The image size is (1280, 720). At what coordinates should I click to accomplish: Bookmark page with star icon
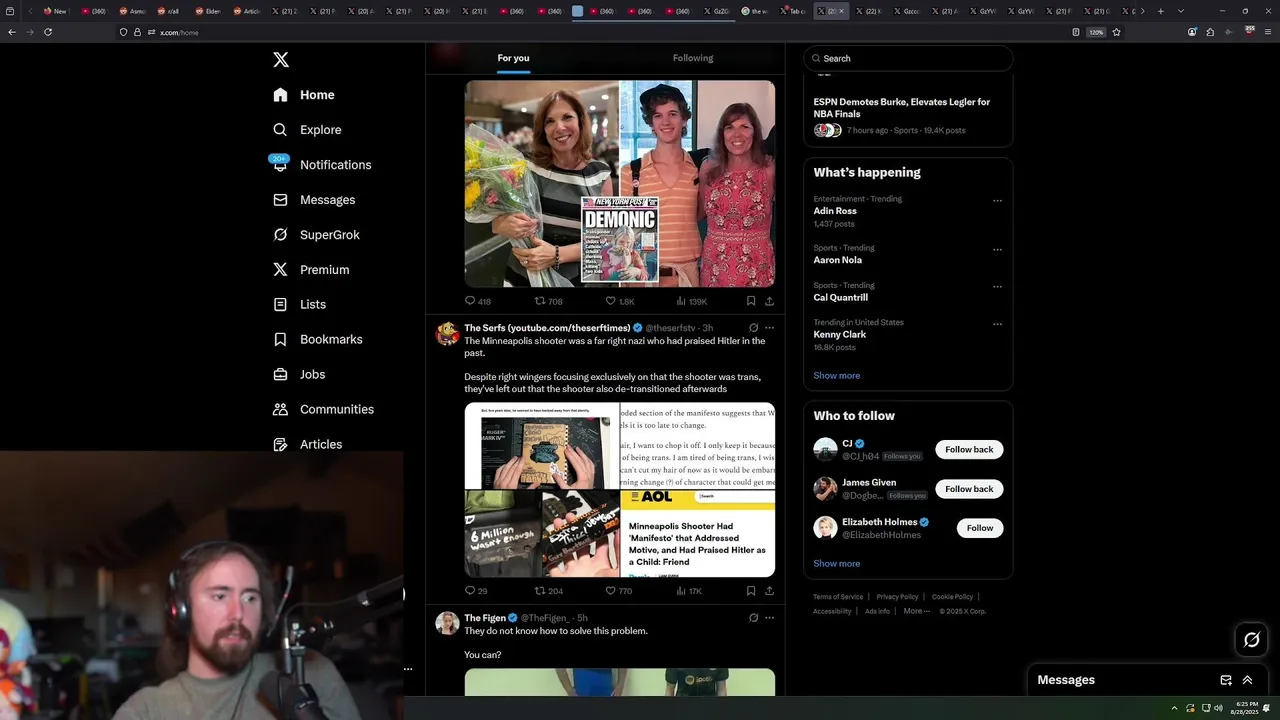1116,32
